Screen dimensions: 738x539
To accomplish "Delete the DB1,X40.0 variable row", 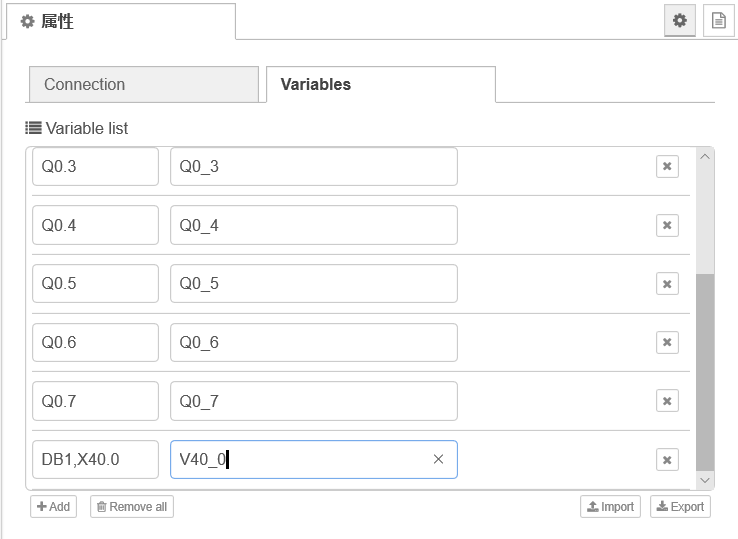I will (667, 460).
